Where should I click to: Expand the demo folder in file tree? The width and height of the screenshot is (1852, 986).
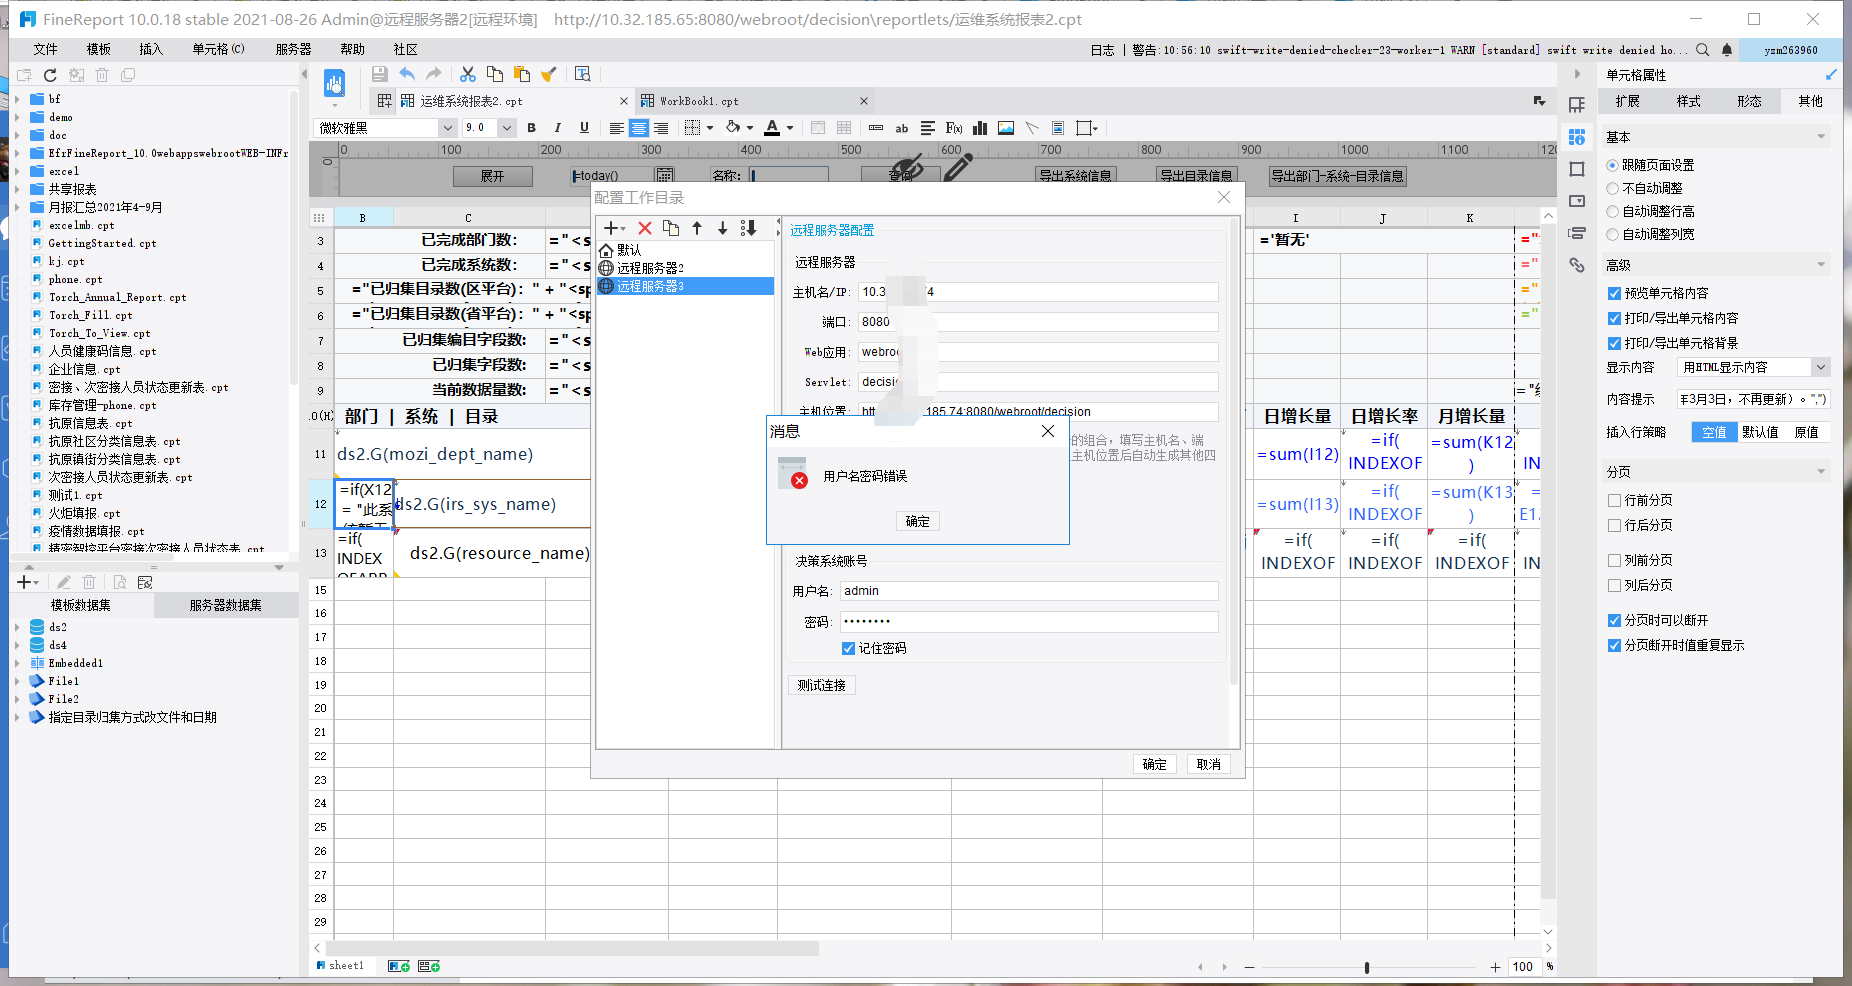pos(17,117)
